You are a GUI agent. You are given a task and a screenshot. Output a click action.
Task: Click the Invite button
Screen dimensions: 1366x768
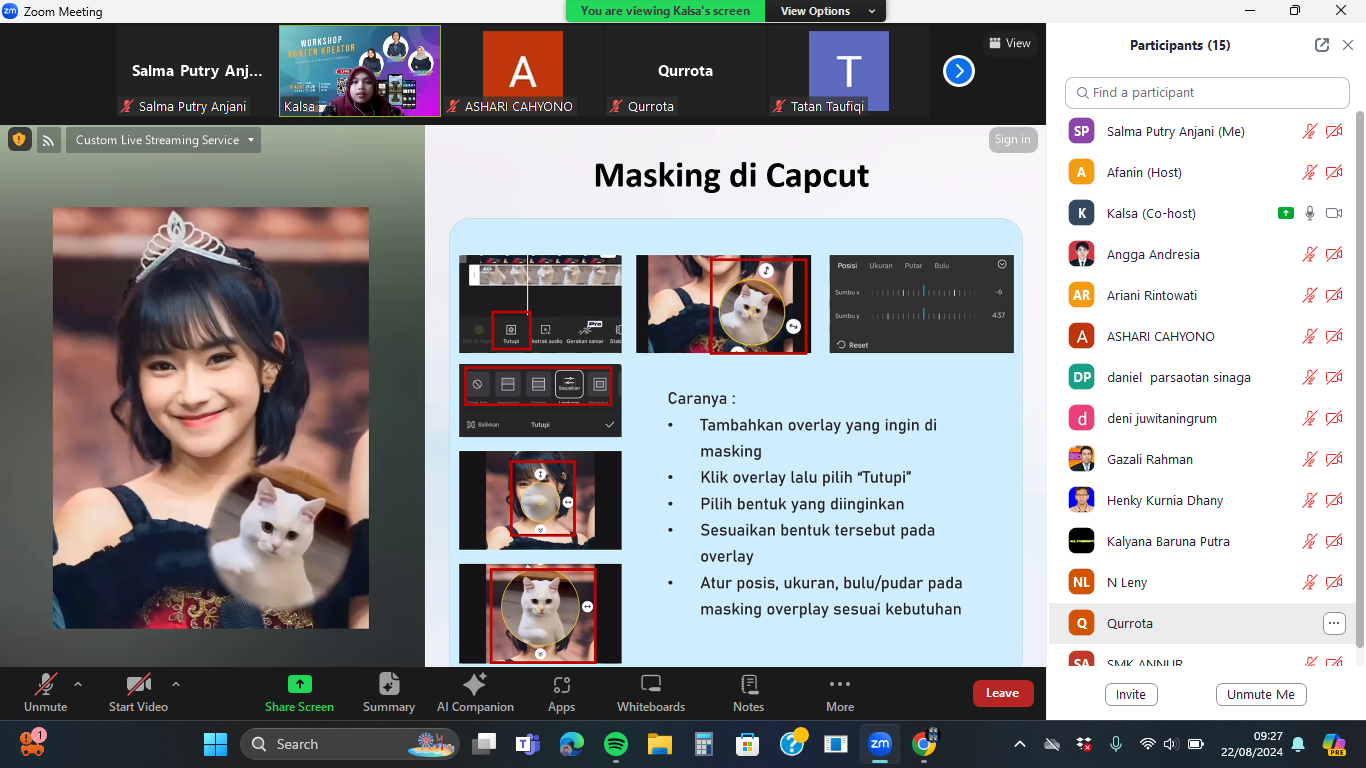(1131, 694)
